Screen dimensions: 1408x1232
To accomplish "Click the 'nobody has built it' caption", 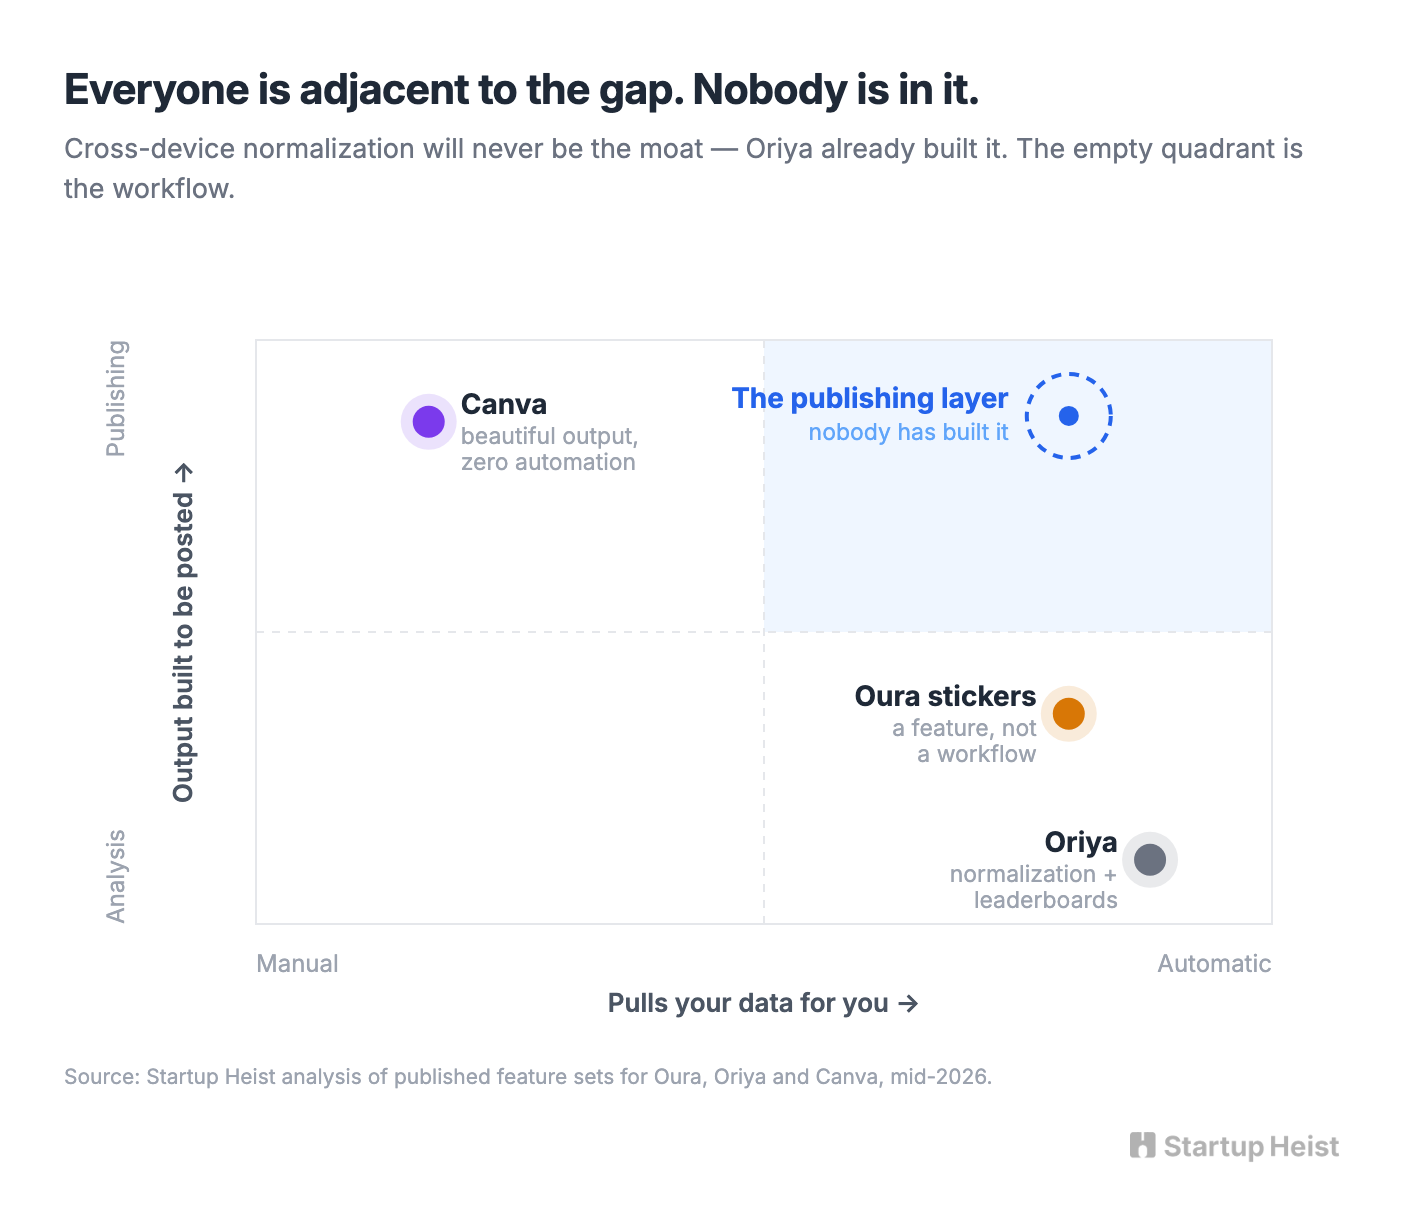I will [x=909, y=432].
